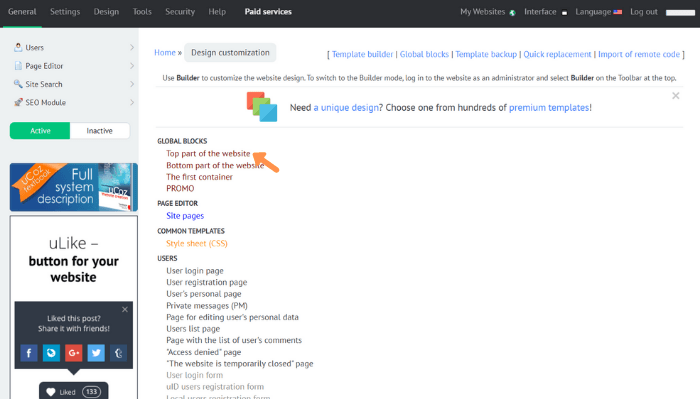This screenshot has height=399, width=700.
Task: Expand the Page Editor chevron
Action: [132, 66]
